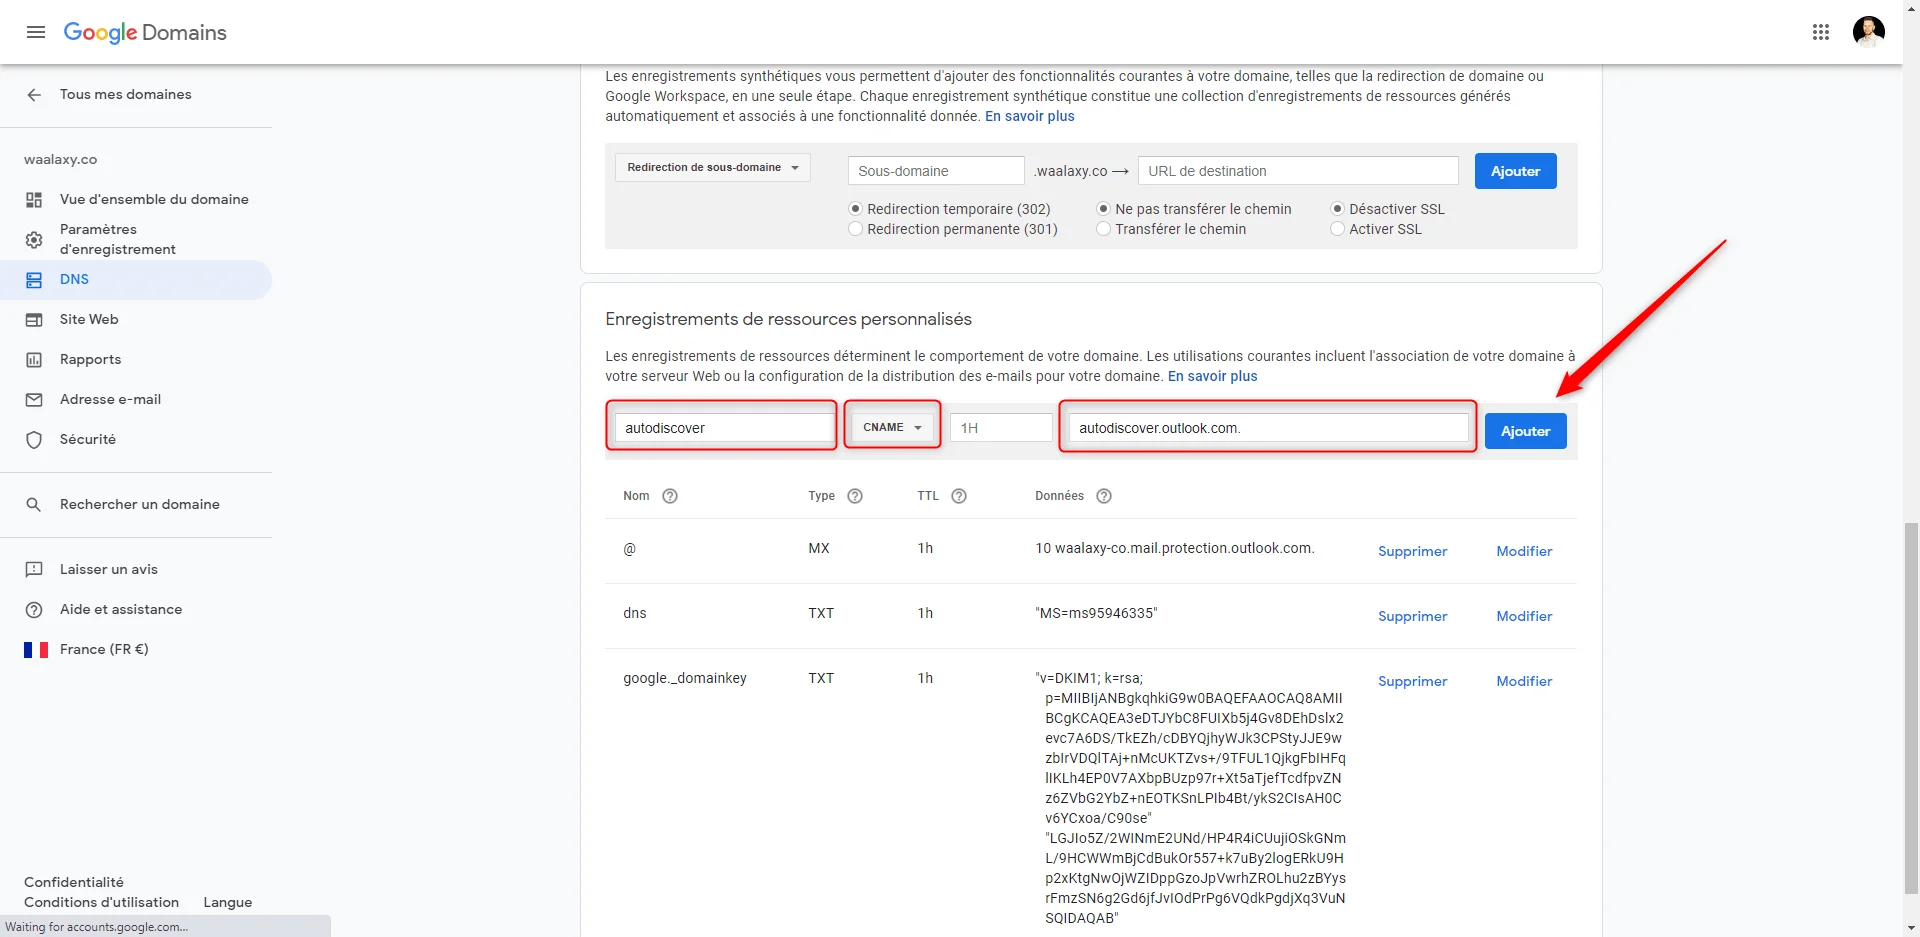The width and height of the screenshot is (1920, 937).
Task: Click the URL de destination field
Action: (1298, 171)
